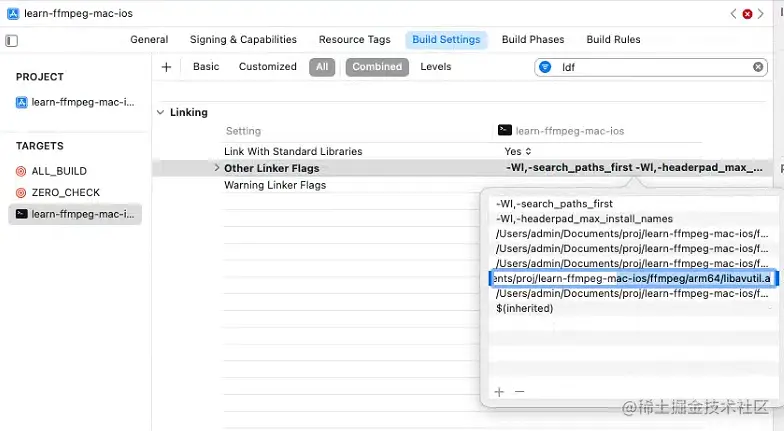Switch to Levels view

tap(436, 67)
